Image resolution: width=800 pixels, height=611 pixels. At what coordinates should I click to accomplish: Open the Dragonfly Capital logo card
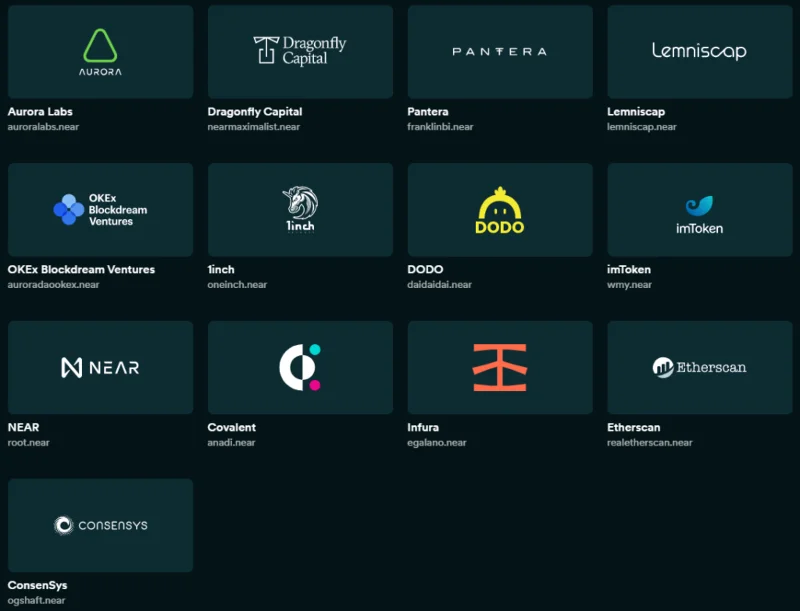pos(300,52)
